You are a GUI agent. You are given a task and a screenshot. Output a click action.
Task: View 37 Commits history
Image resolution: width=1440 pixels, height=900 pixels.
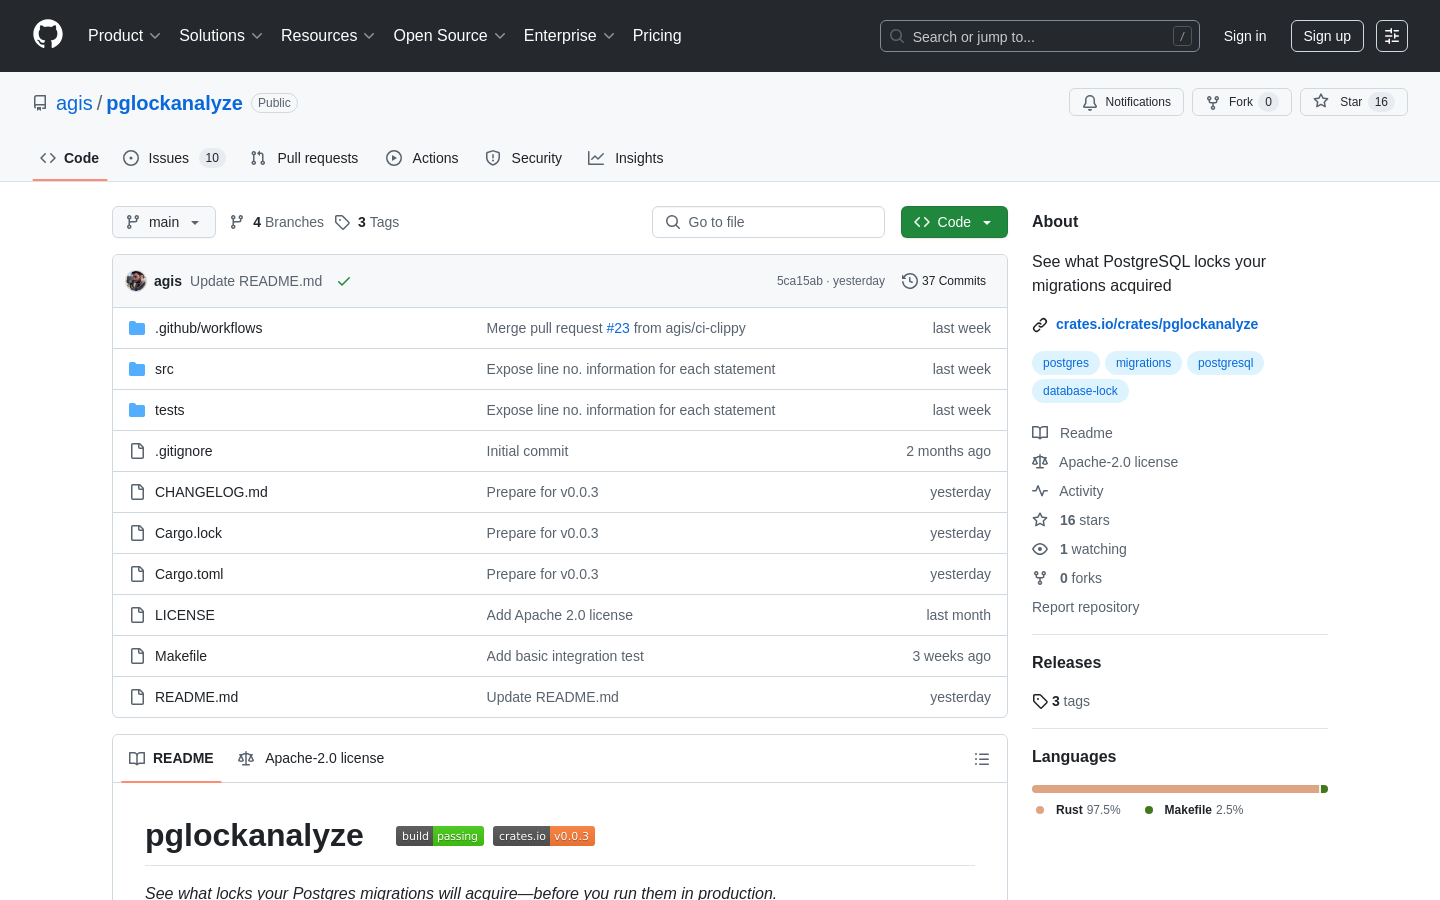[x=944, y=281]
